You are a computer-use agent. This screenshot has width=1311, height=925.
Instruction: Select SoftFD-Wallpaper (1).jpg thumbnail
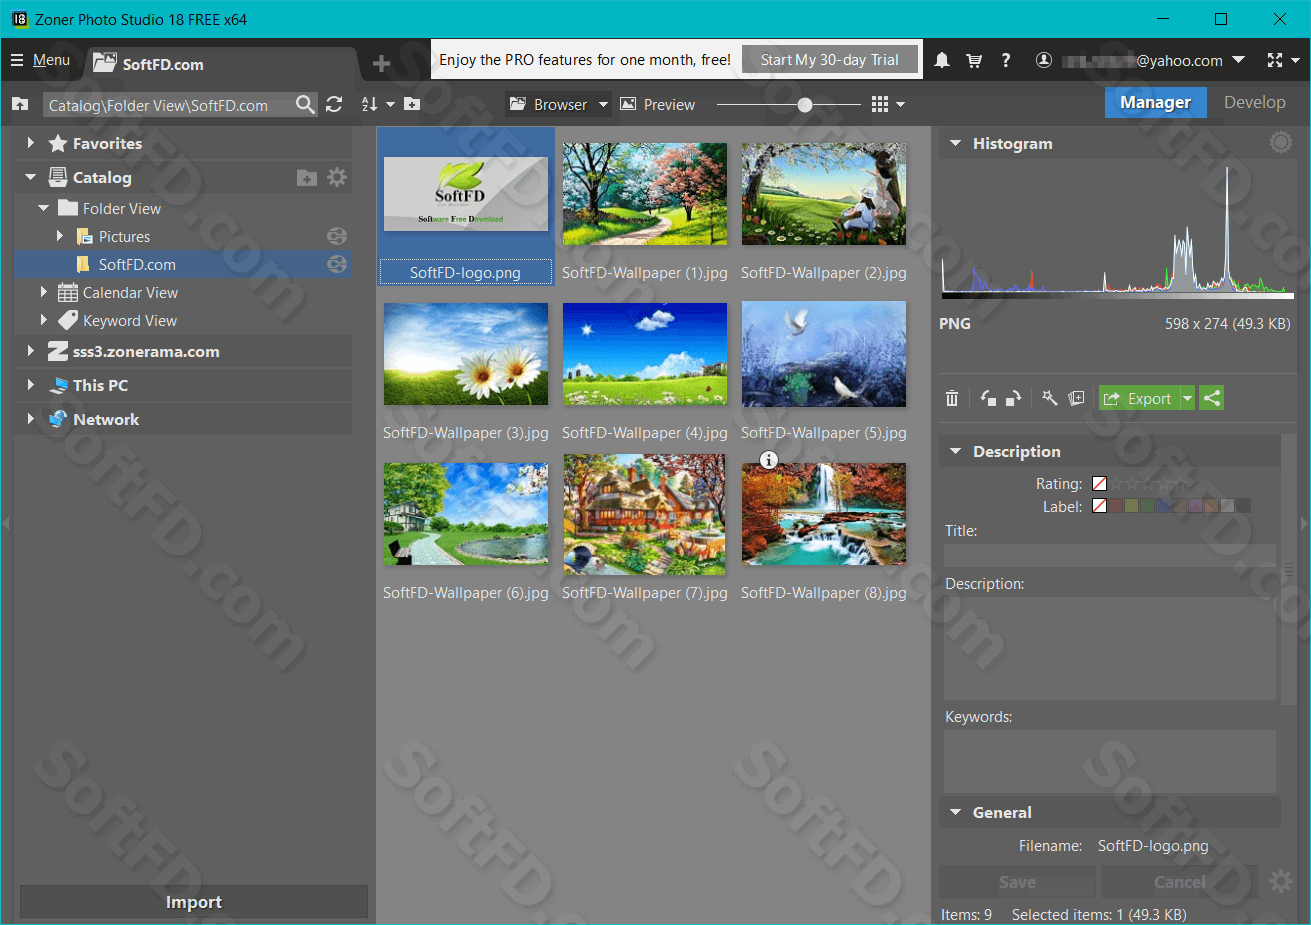point(645,194)
